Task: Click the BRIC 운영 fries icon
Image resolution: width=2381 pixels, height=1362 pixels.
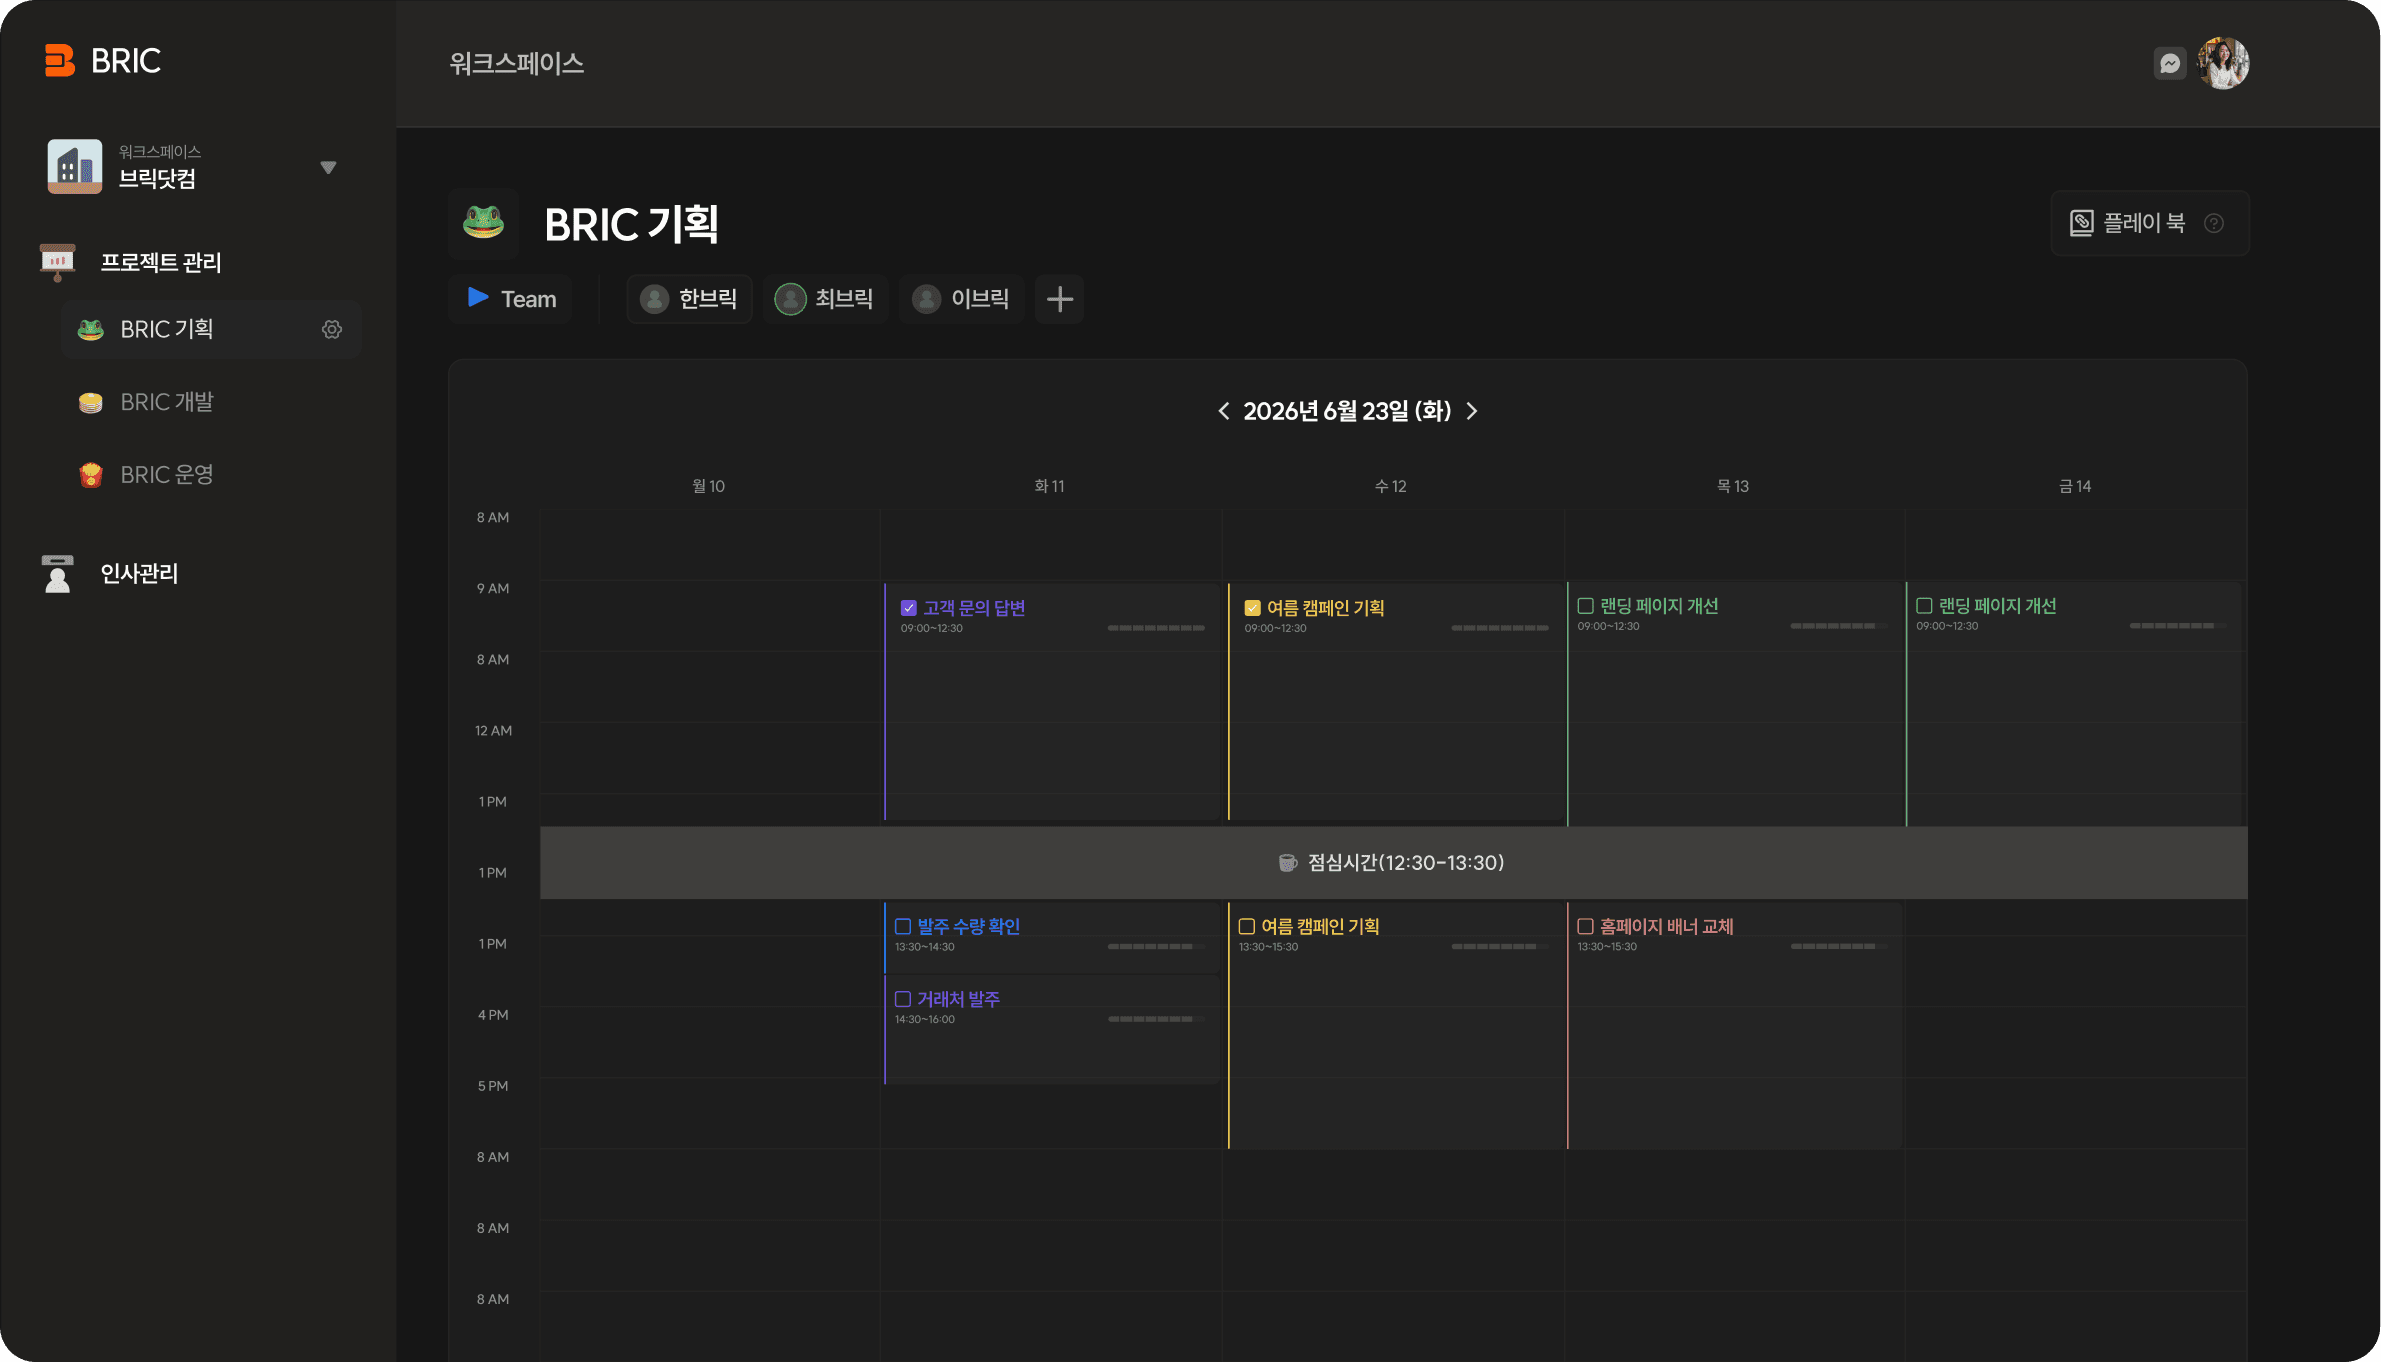Action: point(91,475)
